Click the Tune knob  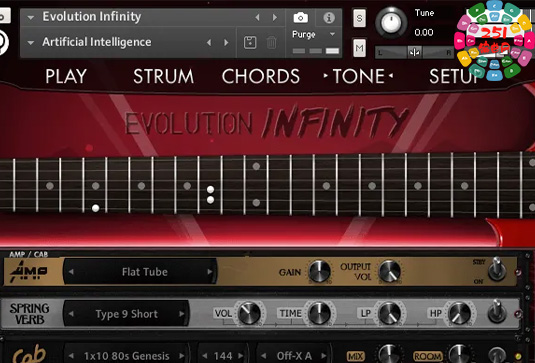point(391,22)
